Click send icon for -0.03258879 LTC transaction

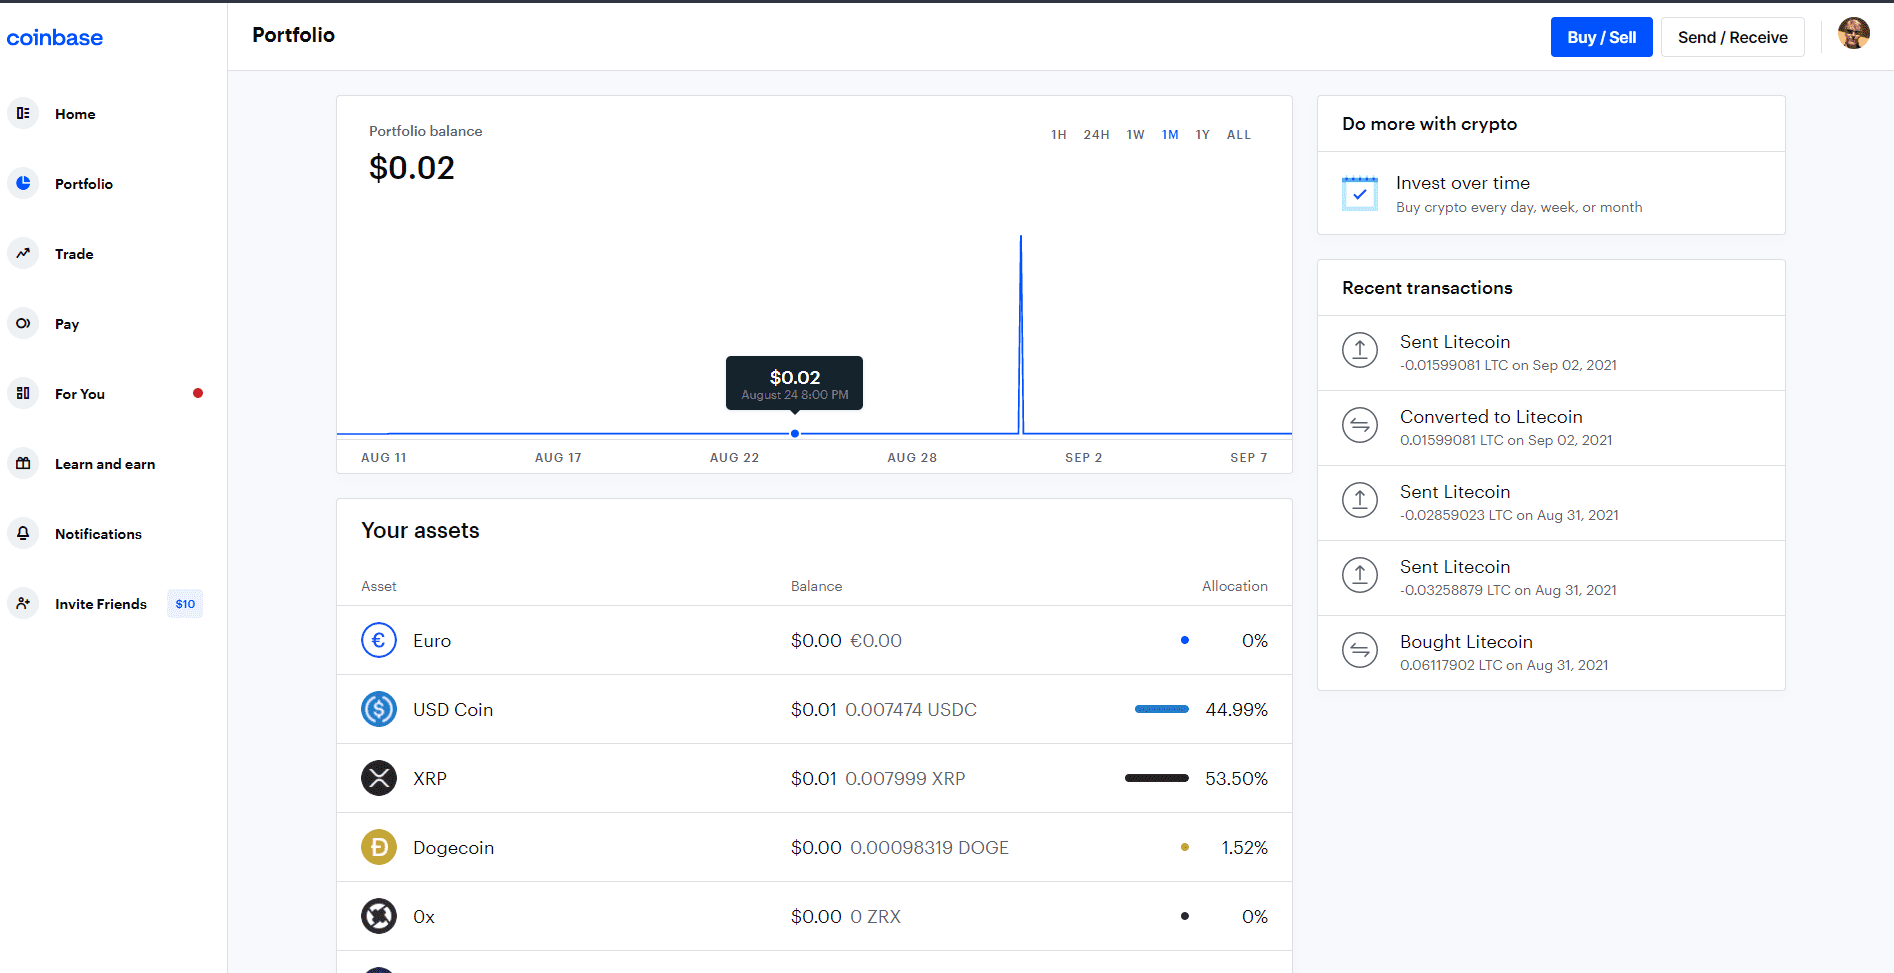tap(1360, 575)
